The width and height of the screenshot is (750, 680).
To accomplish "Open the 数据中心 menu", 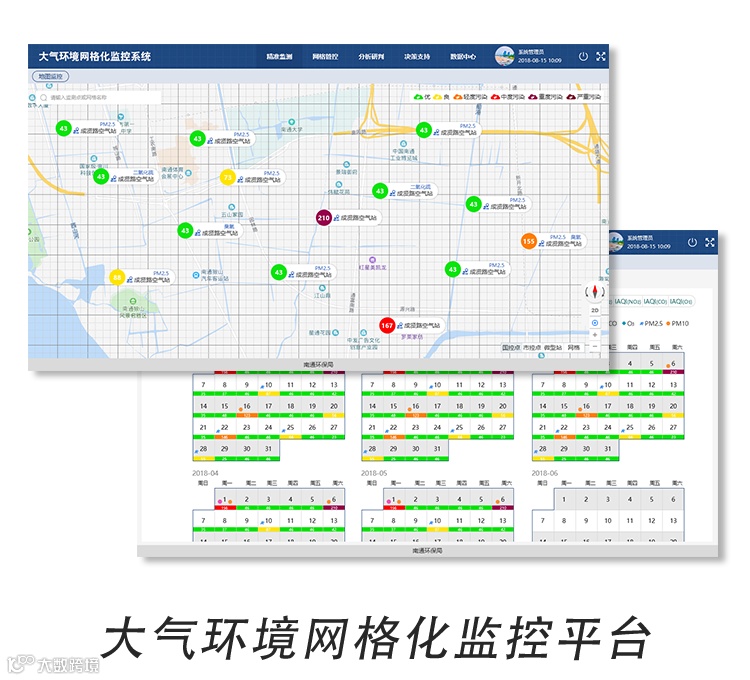I will (463, 56).
